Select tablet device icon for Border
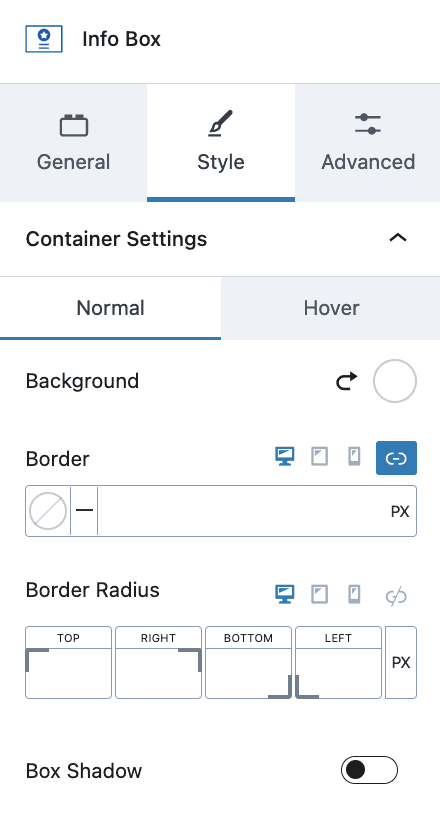 pyautogui.click(x=319, y=457)
